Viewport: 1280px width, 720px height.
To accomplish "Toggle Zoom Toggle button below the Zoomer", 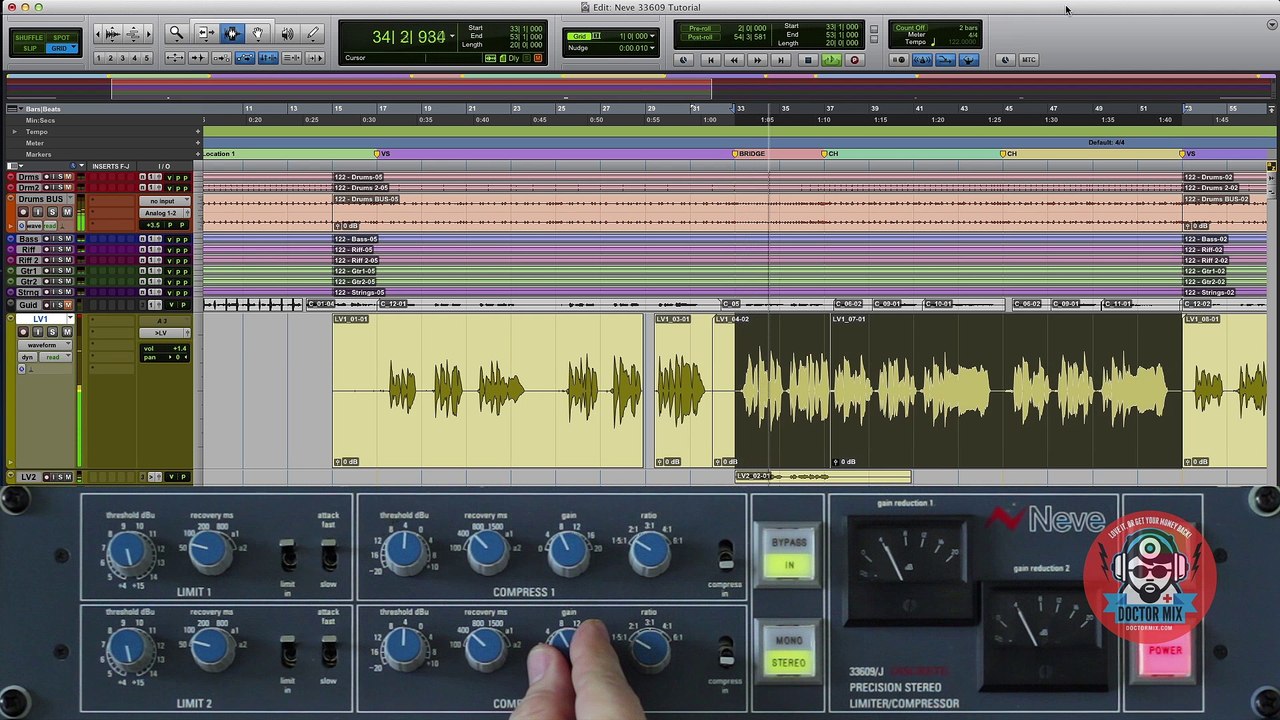I will pyautogui.click(x=175, y=59).
